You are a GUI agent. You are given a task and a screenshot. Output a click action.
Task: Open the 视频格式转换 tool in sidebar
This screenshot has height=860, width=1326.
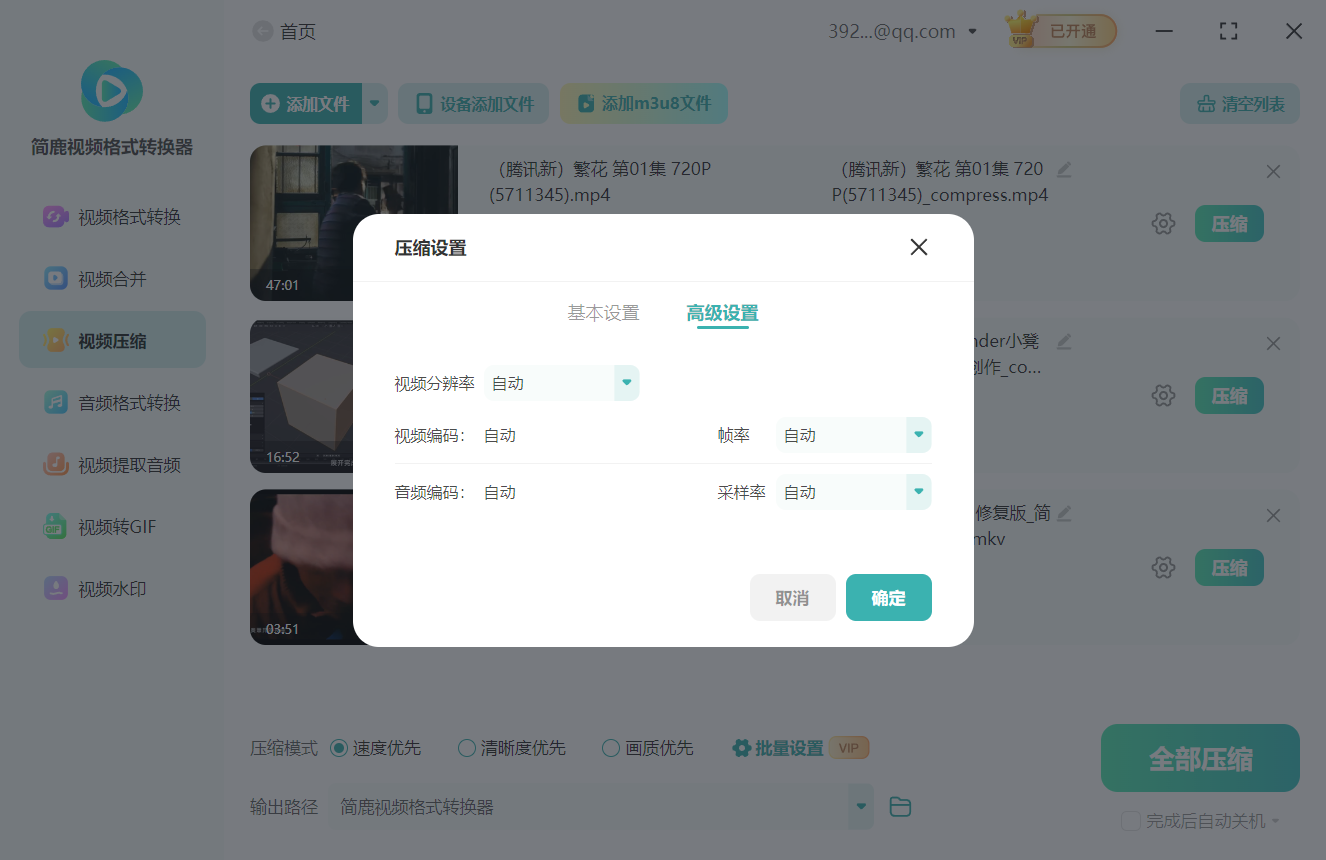tap(112, 215)
